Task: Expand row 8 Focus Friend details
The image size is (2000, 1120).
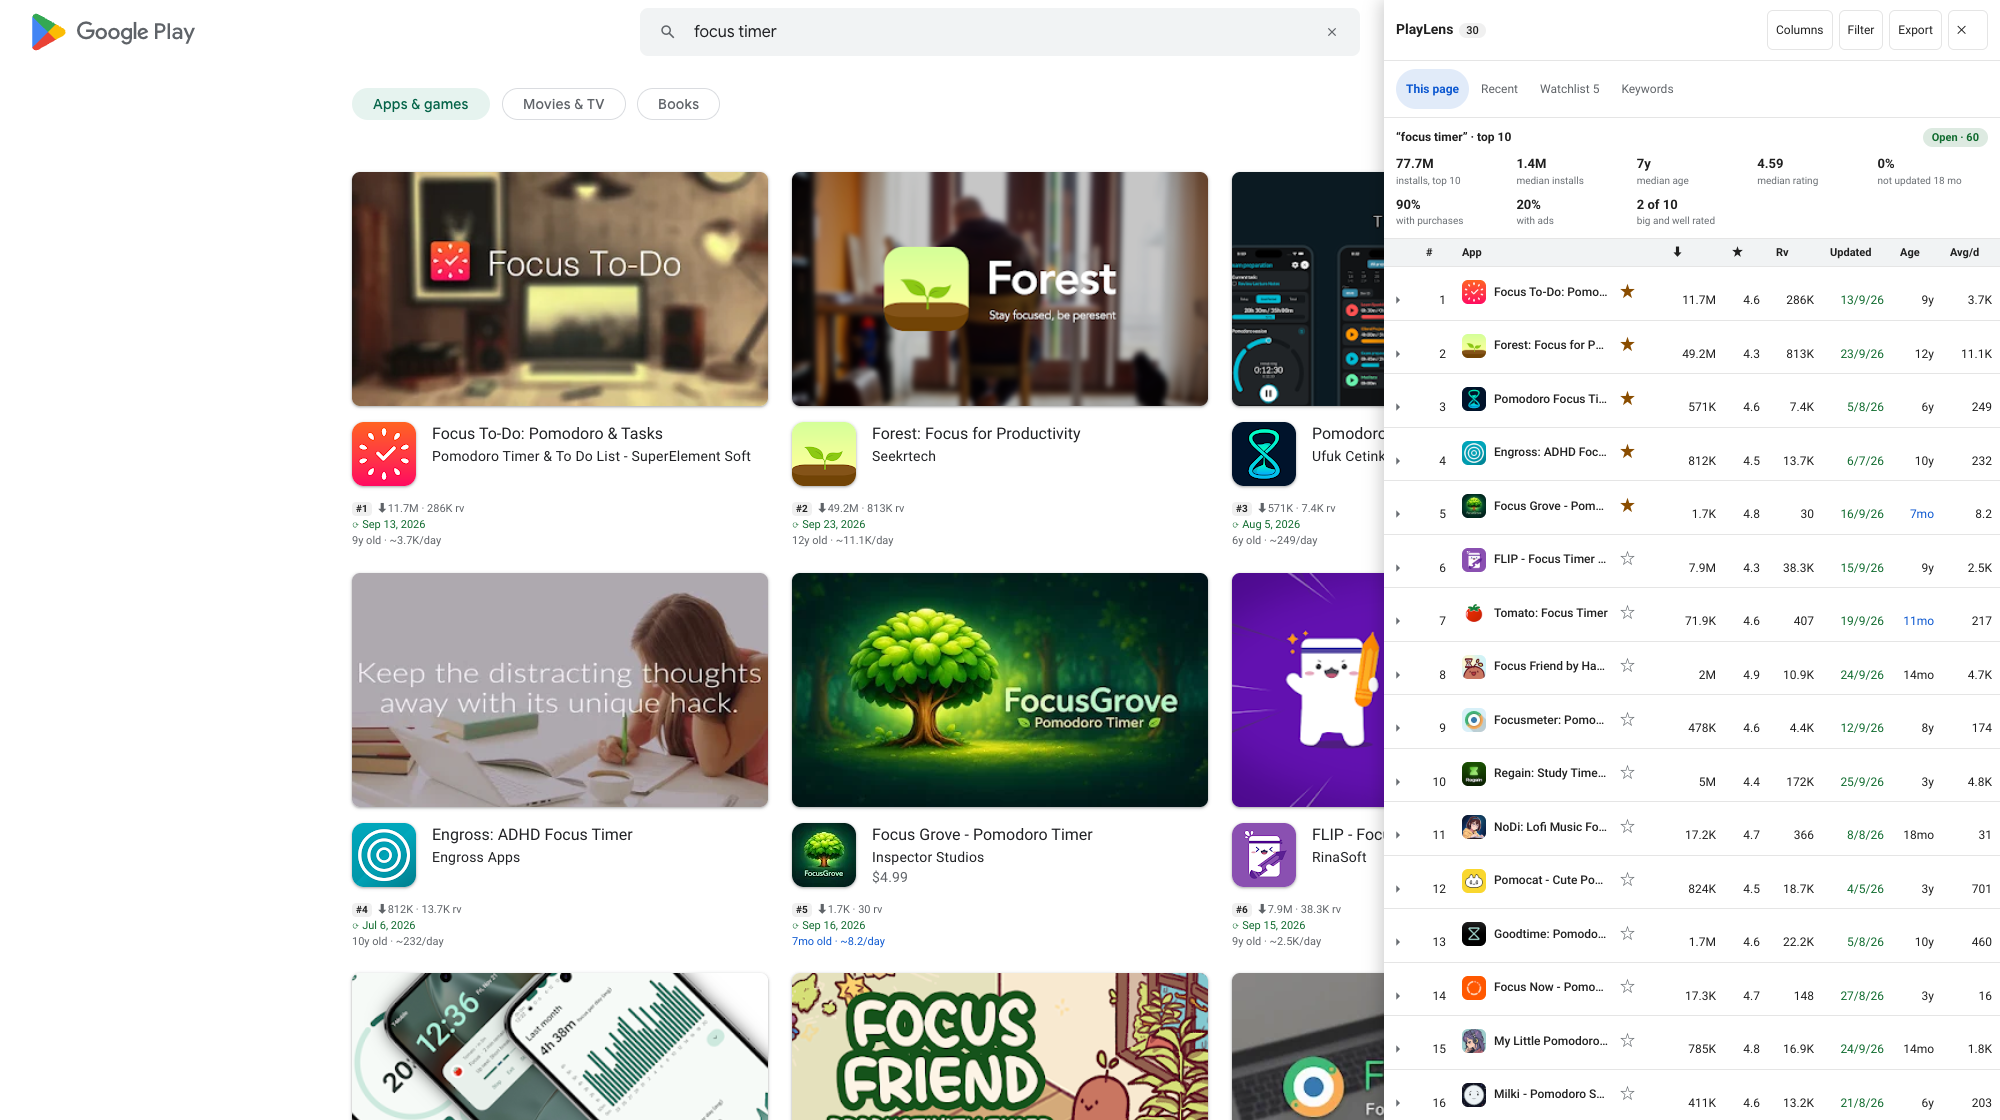Action: click(1398, 675)
